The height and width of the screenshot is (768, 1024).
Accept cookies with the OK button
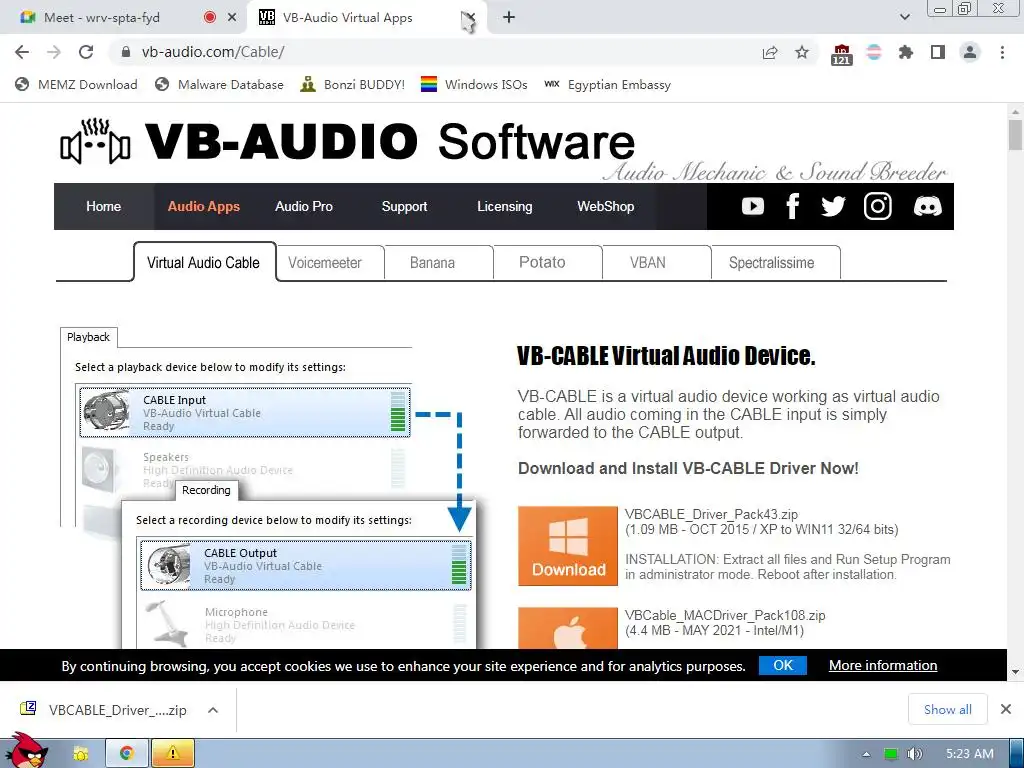(783, 665)
